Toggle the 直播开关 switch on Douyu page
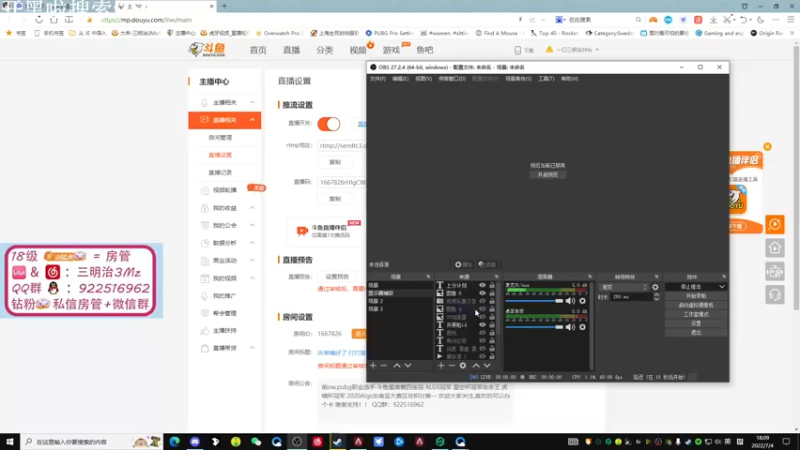 coord(329,124)
